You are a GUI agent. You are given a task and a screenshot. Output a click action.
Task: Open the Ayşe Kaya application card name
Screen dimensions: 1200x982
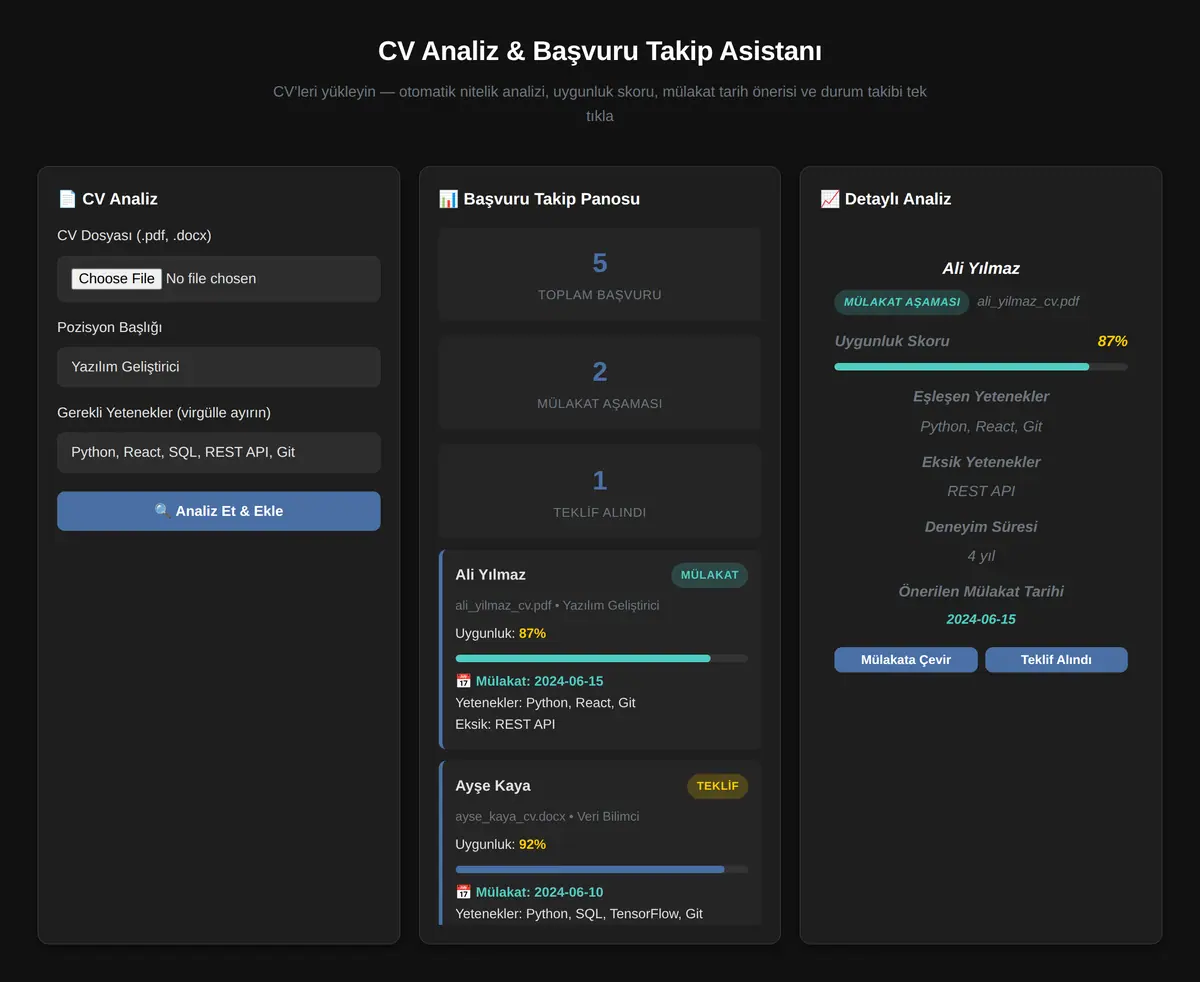493,786
